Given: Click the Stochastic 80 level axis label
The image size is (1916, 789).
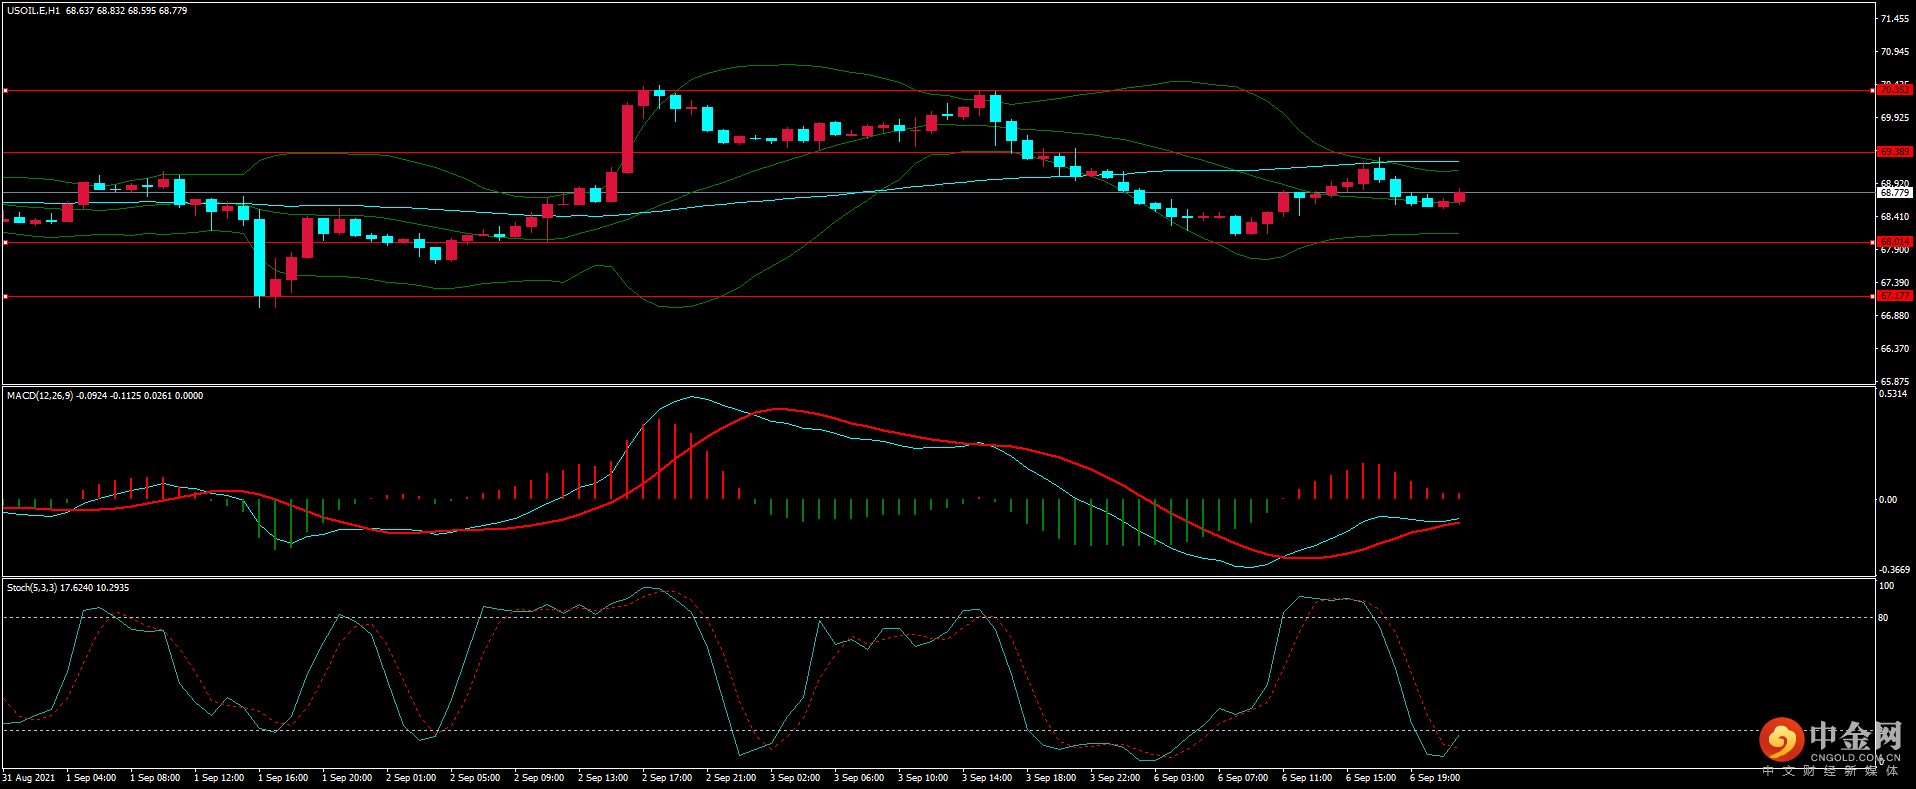Looking at the screenshot, I should point(1883,618).
